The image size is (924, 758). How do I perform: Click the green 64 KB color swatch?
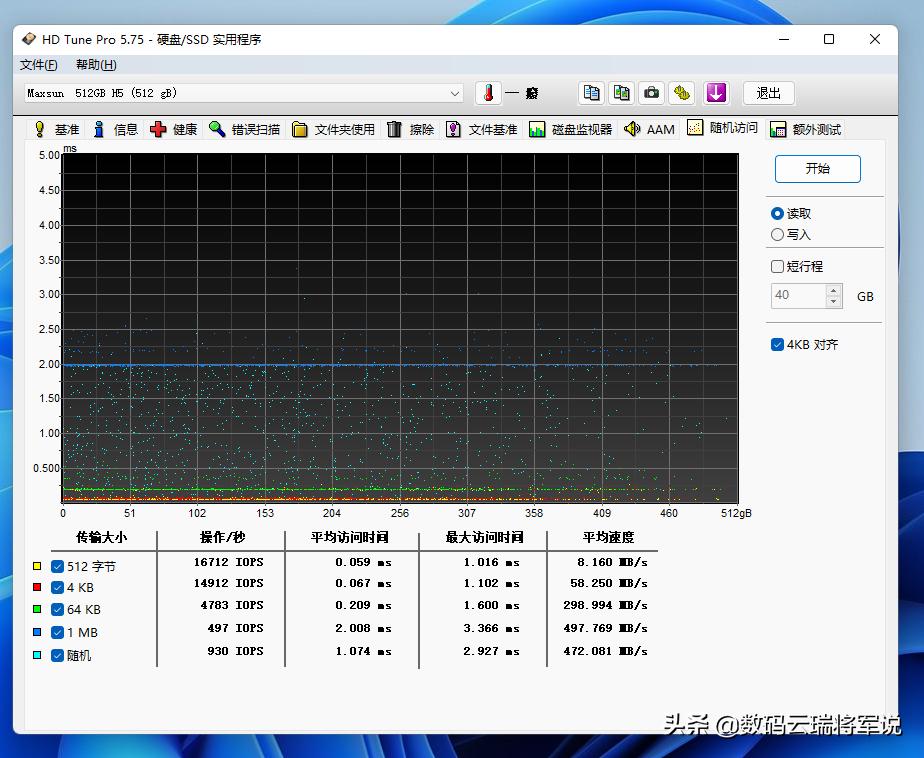(x=37, y=609)
